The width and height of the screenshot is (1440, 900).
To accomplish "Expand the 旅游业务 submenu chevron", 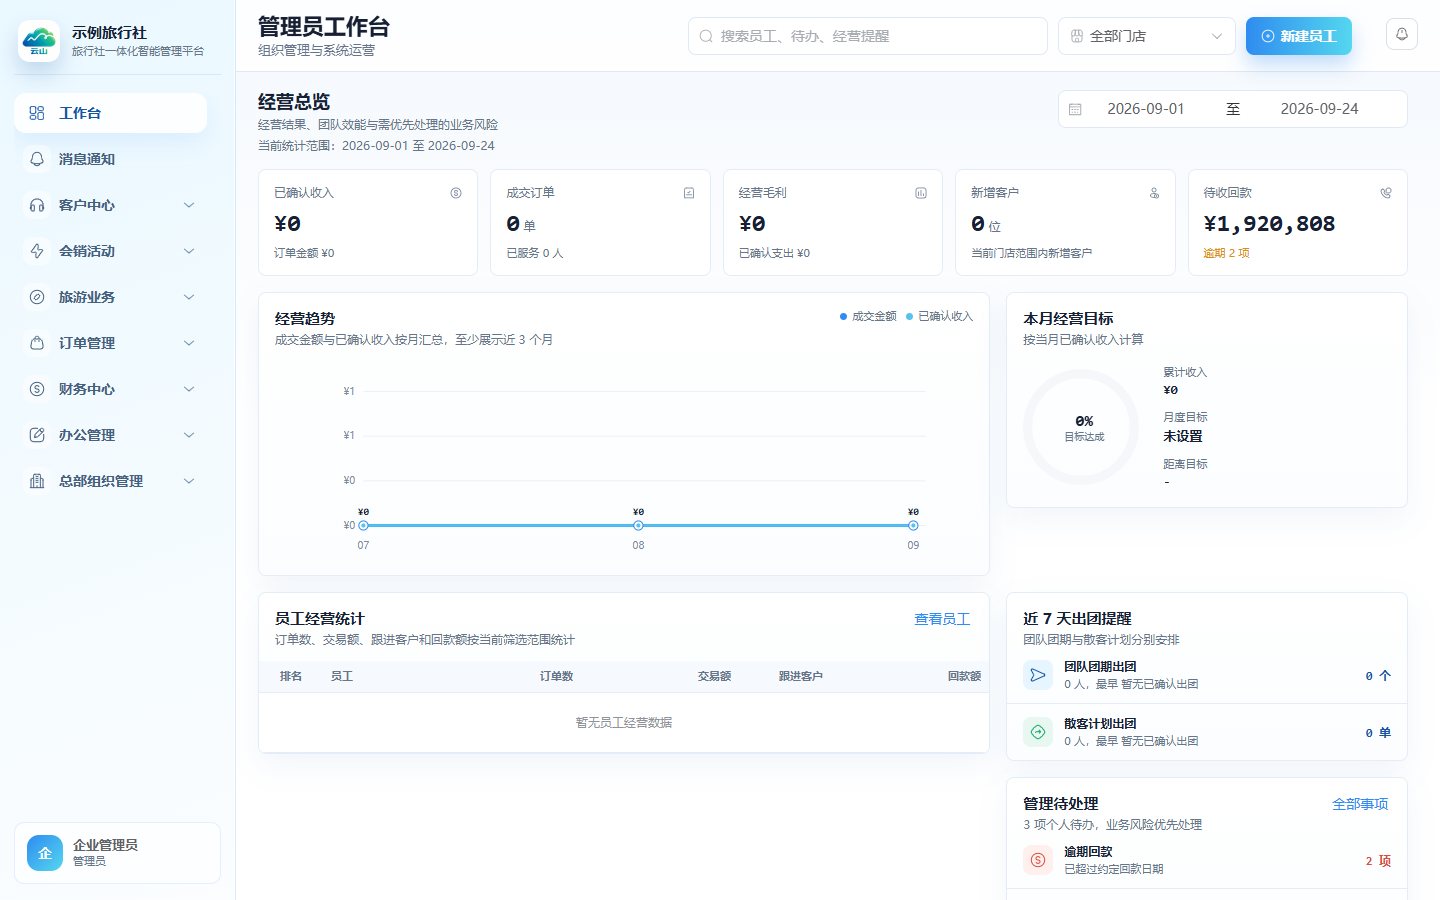I will pyautogui.click(x=189, y=297).
